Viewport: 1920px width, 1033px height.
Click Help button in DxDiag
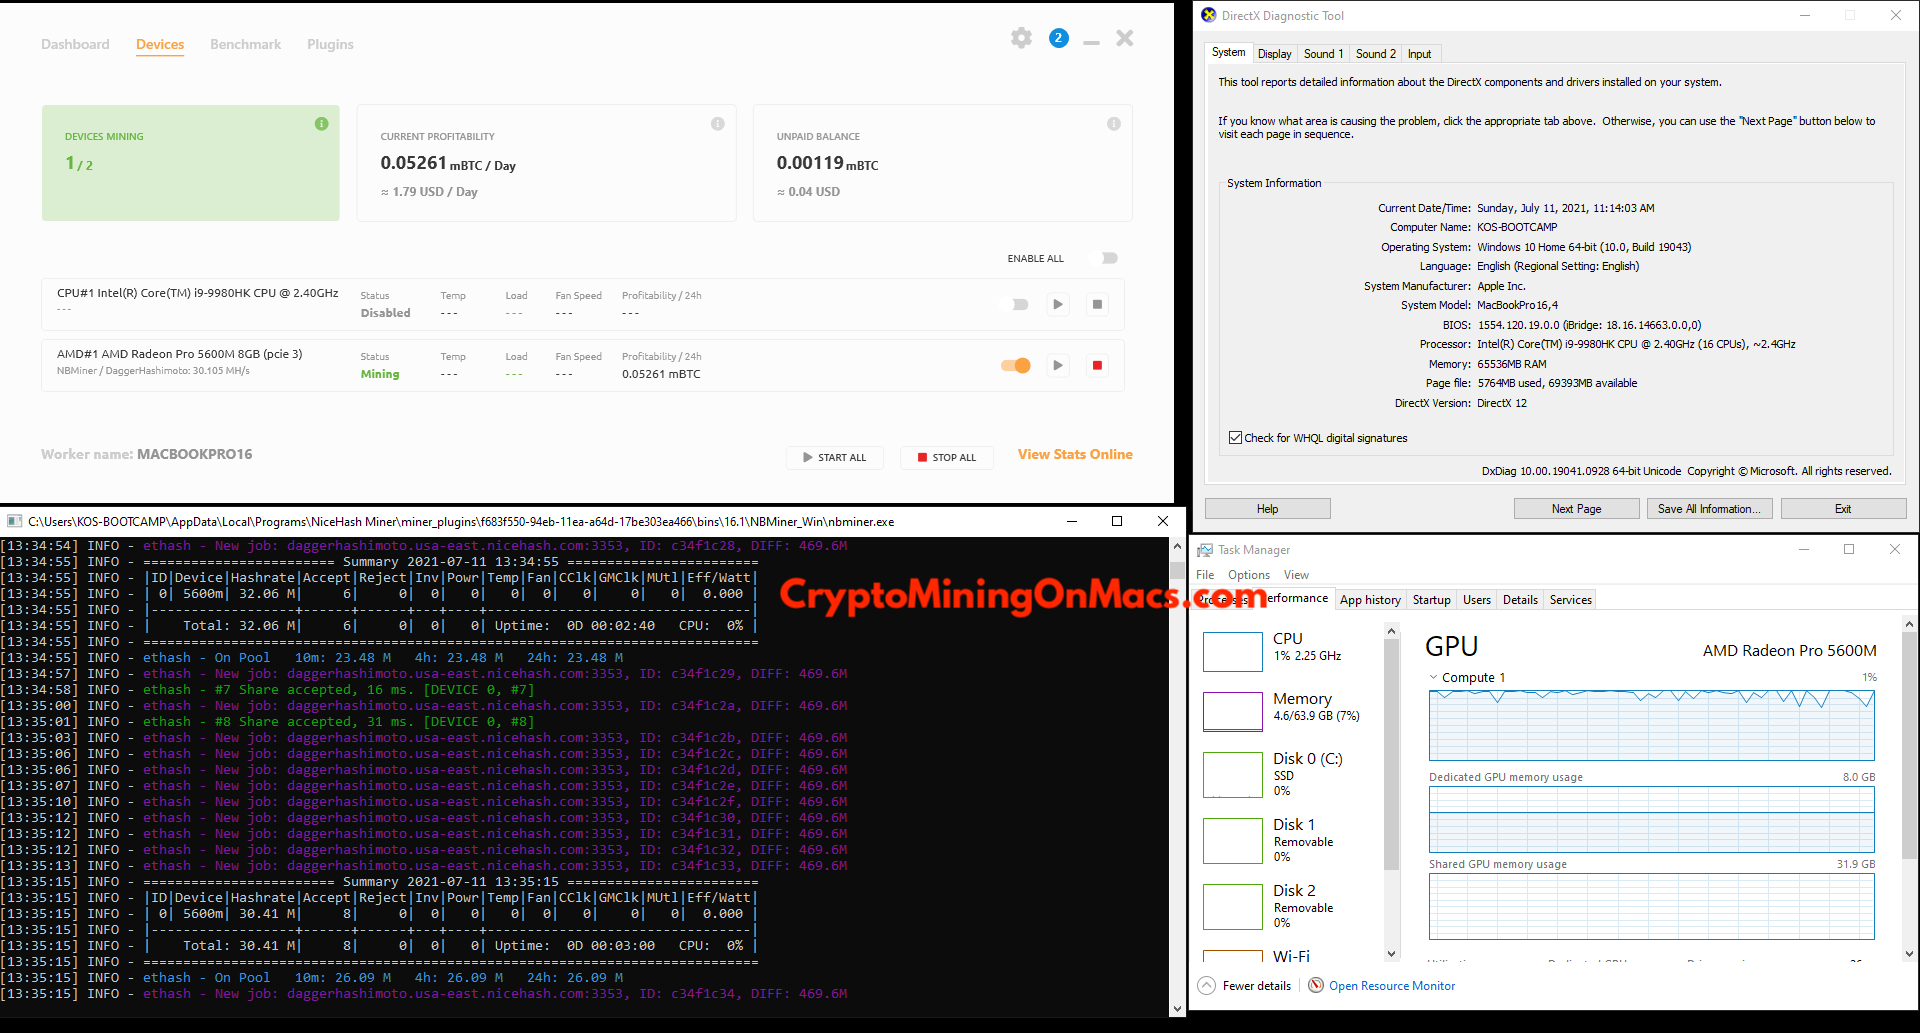tap(1267, 509)
